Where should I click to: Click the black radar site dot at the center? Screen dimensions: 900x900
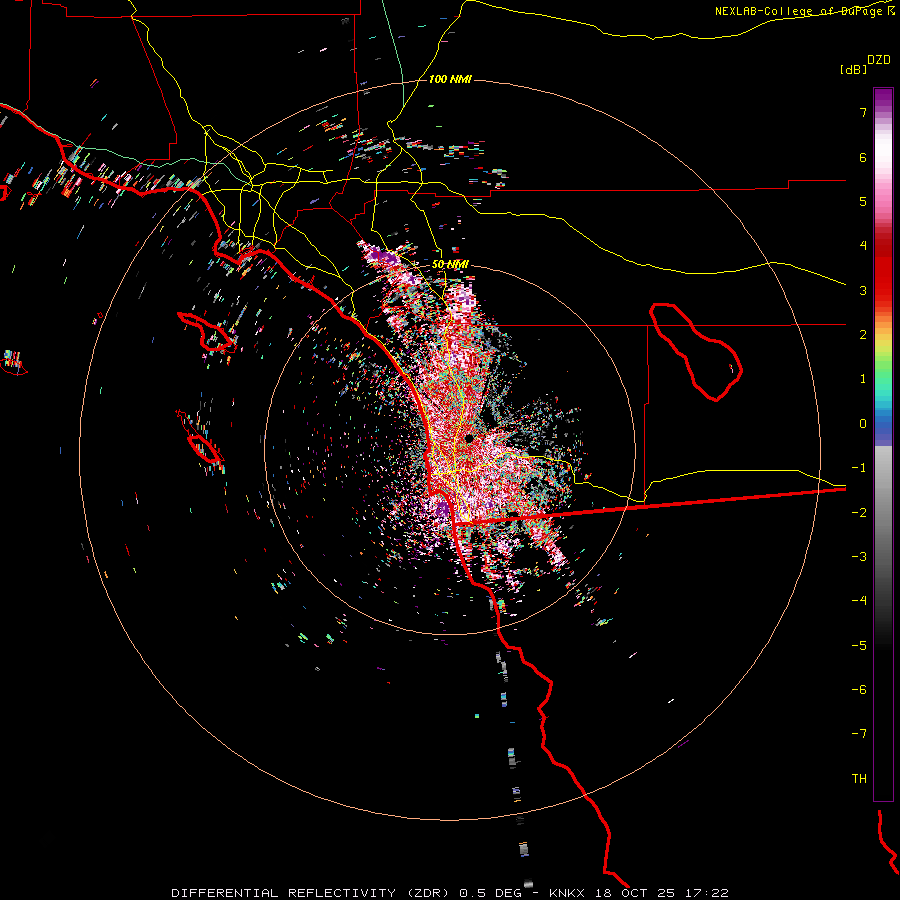point(469,439)
